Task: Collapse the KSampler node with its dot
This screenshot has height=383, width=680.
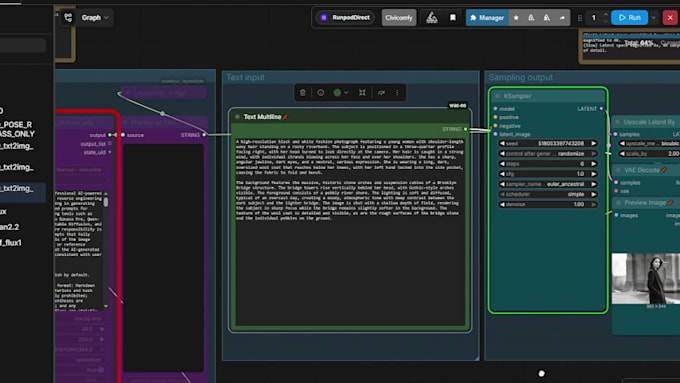Action: (x=497, y=96)
